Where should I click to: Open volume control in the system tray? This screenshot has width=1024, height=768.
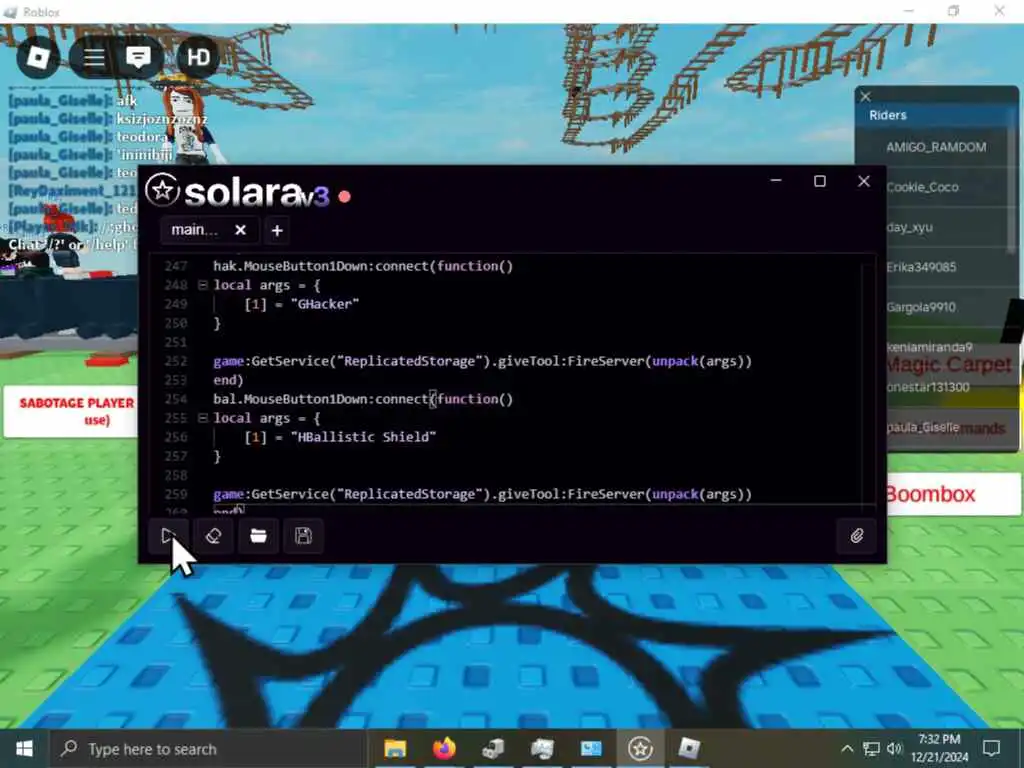point(895,748)
